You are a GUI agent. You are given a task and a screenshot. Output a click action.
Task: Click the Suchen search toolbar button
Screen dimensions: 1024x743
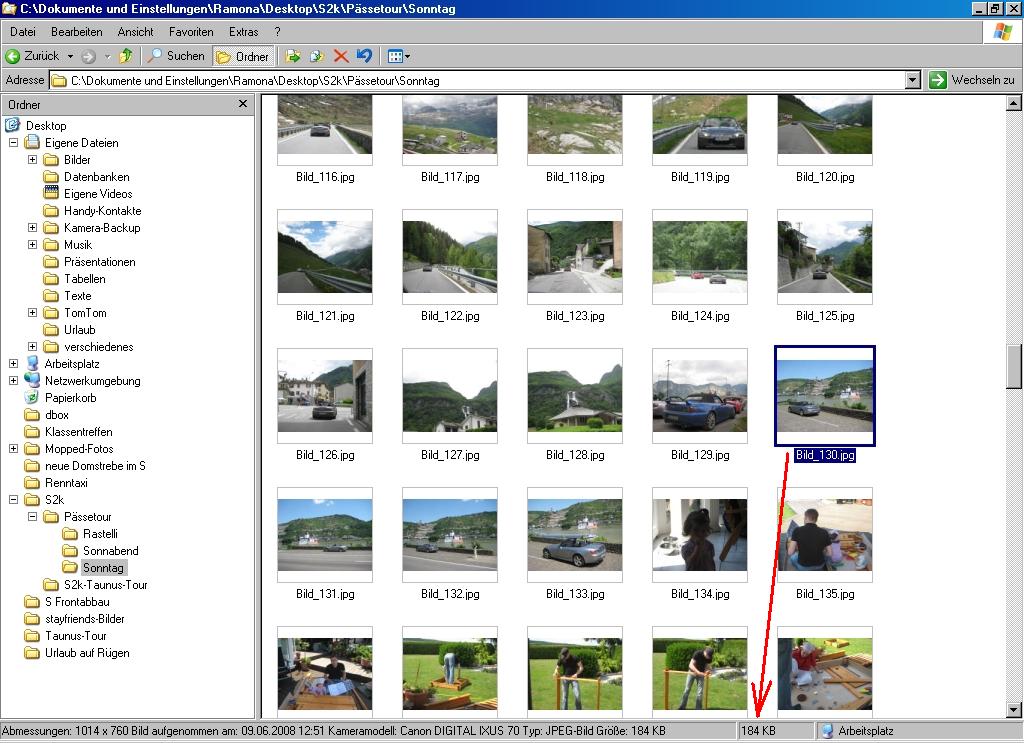coord(175,57)
